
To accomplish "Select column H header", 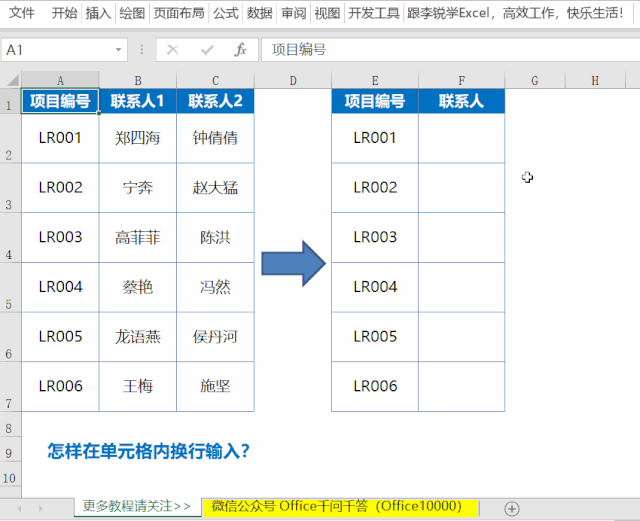I will pos(595,80).
